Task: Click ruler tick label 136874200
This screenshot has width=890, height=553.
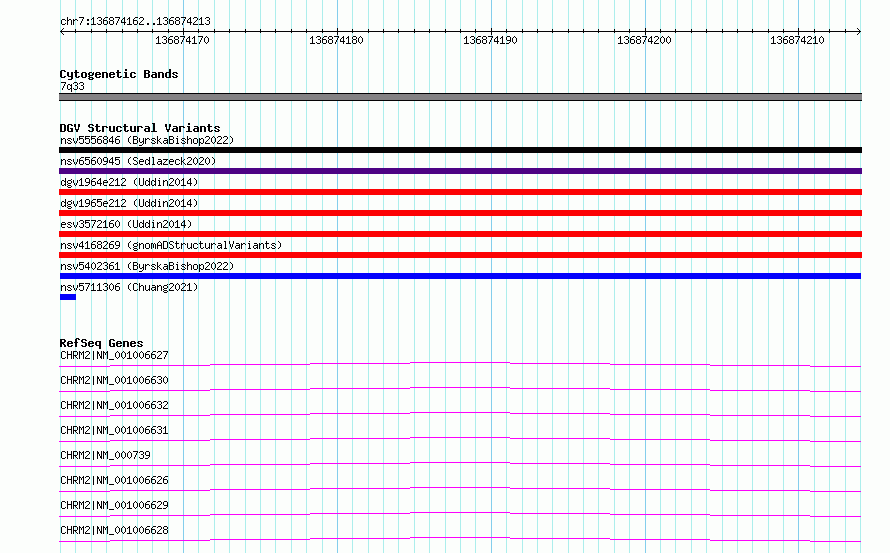Action: 644,40
